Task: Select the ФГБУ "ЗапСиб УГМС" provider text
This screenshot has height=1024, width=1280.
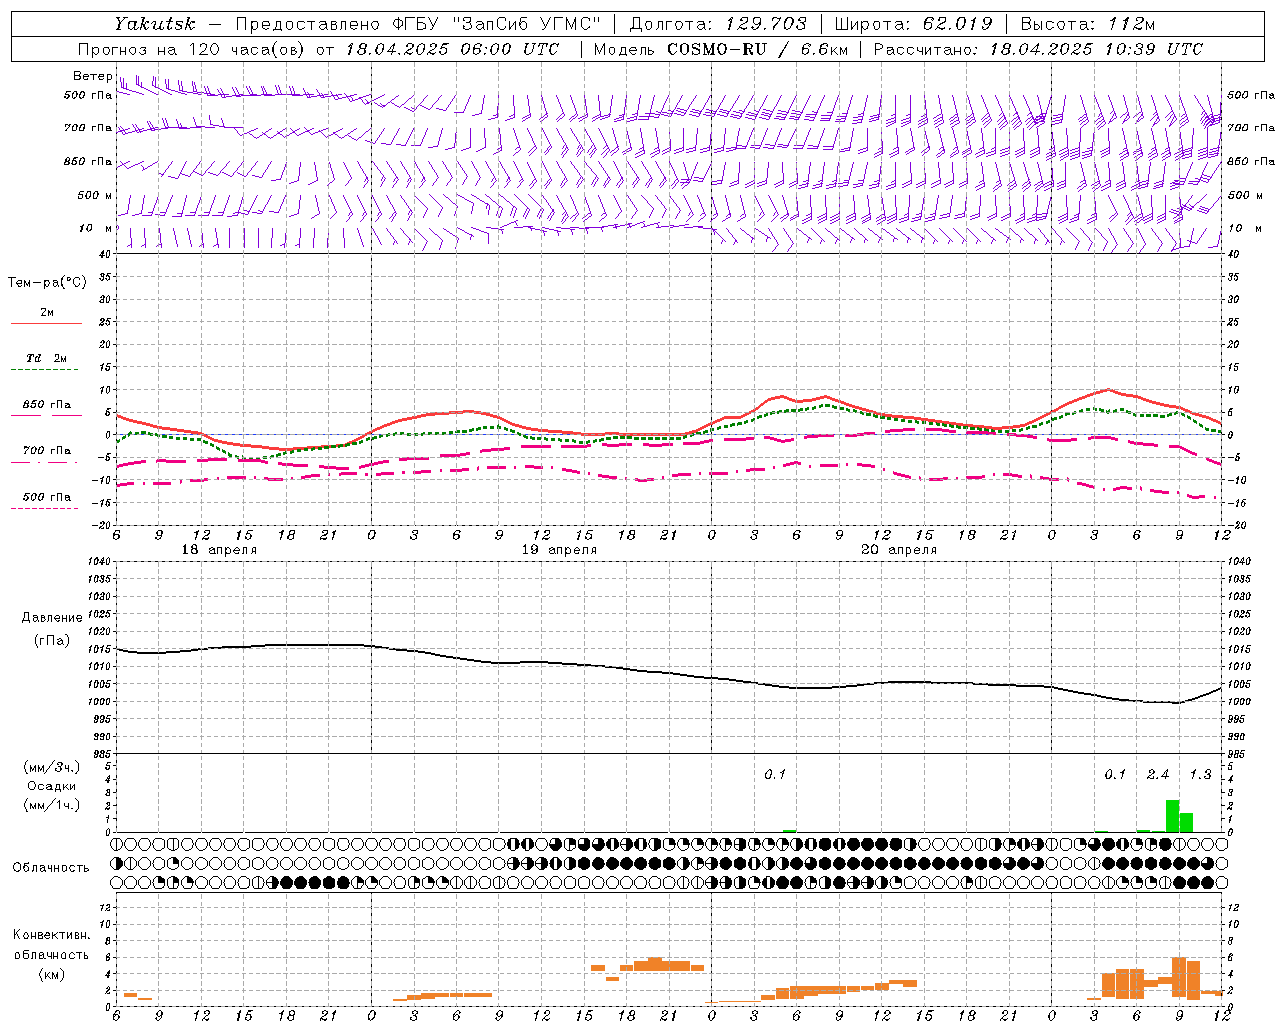Action: click(499, 24)
